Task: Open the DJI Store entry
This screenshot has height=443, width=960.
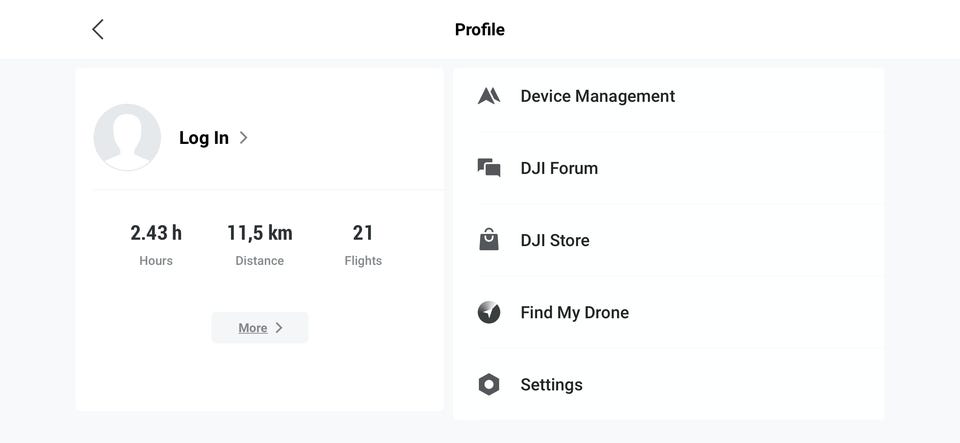Action: 669,240
